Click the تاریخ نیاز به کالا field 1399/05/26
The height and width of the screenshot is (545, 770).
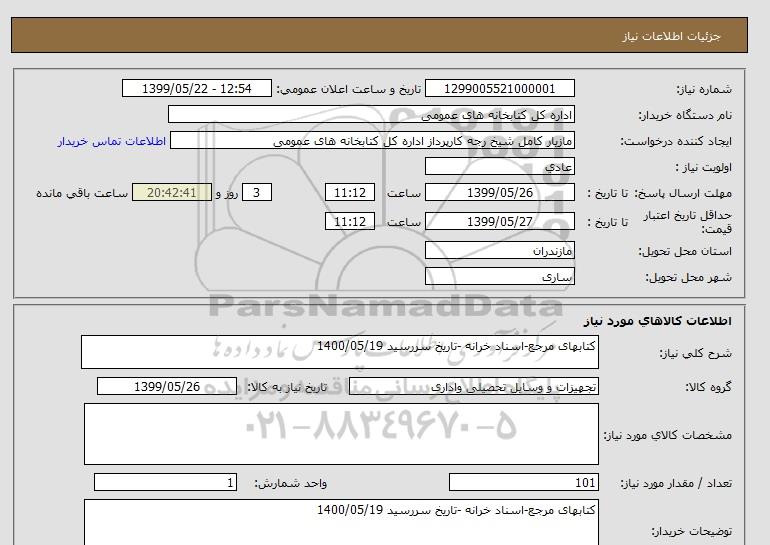click(x=167, y=386)
